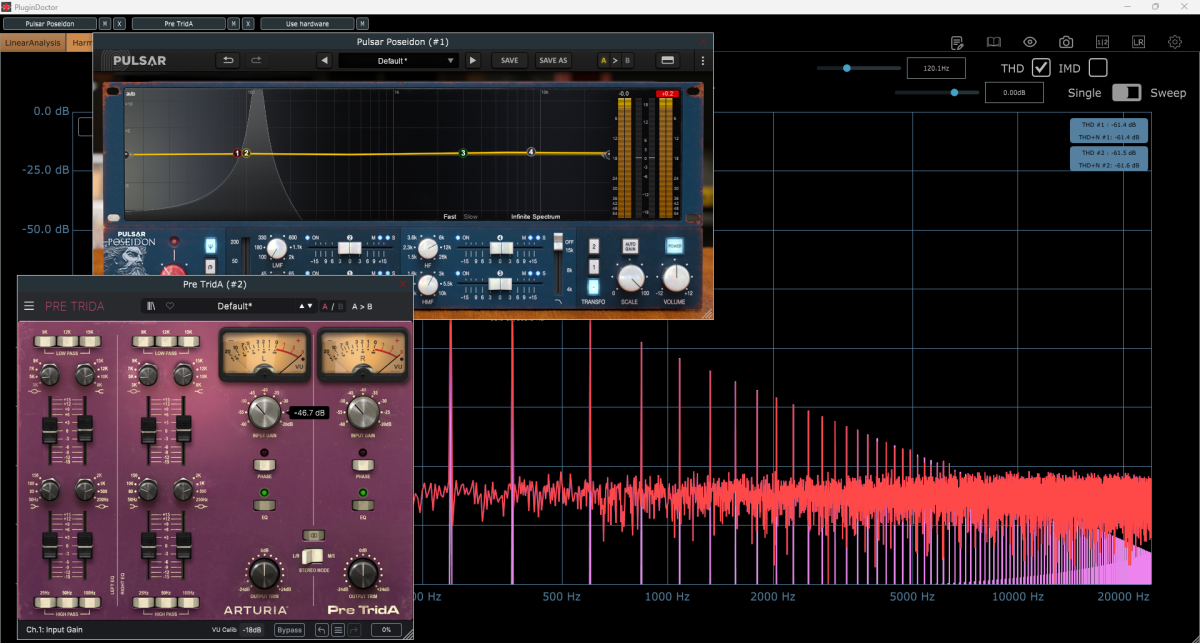1200x643 pixels.
Task: Toggle the right channel PHASE switch in Pre TridA
Action: (x=363, y=465)
